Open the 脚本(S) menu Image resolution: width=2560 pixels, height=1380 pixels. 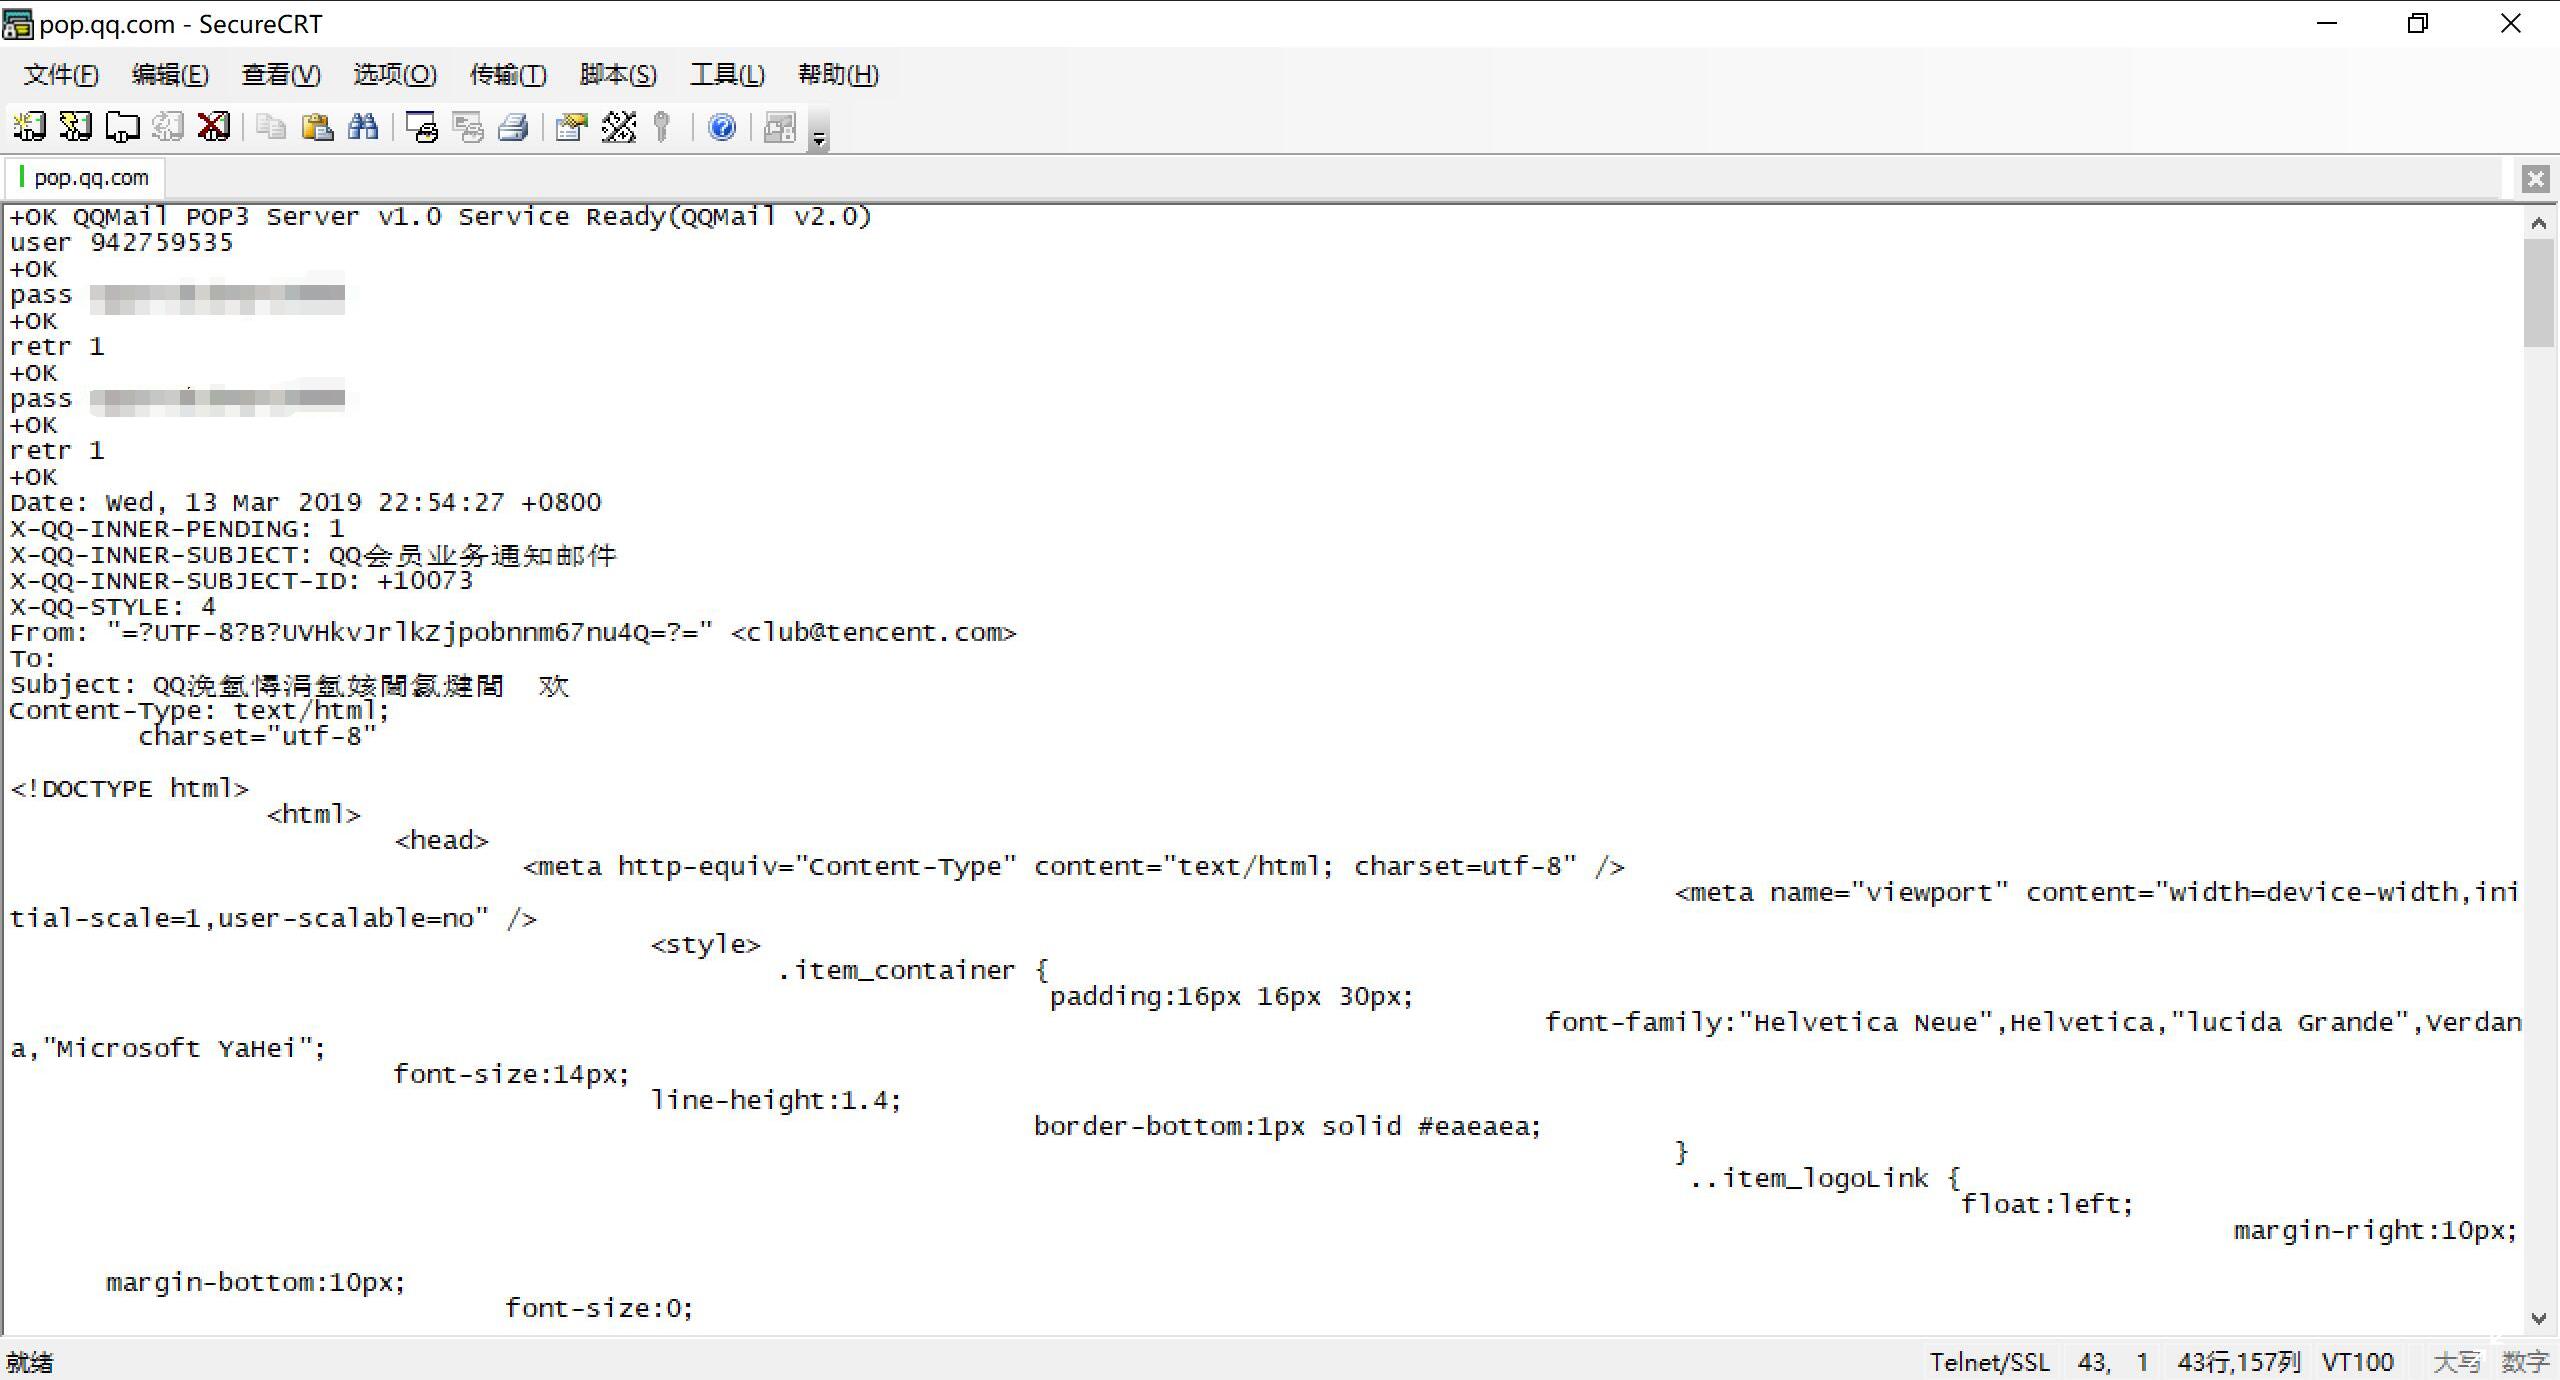tap(618, 75)
